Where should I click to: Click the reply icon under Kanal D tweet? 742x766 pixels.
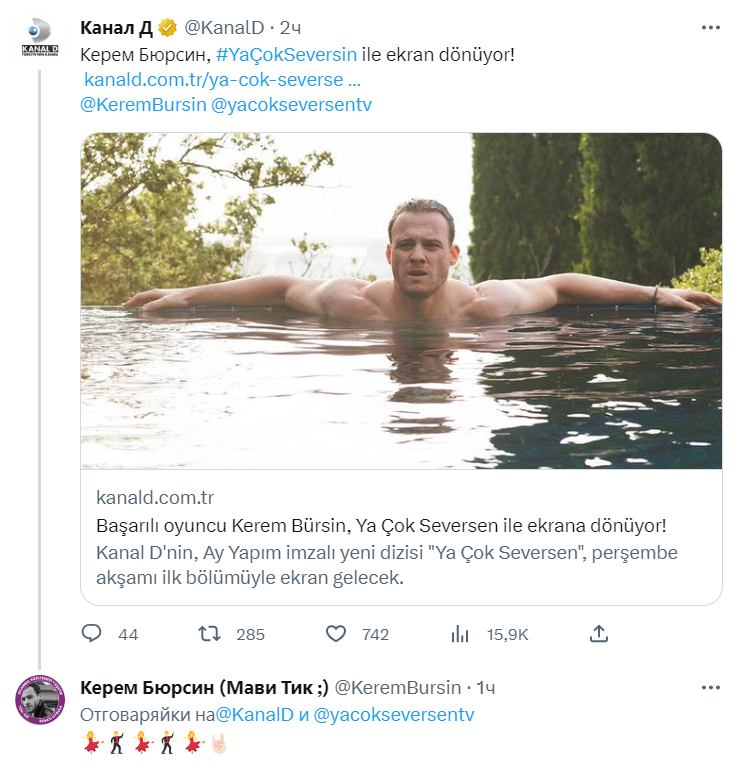pos(92,634)
